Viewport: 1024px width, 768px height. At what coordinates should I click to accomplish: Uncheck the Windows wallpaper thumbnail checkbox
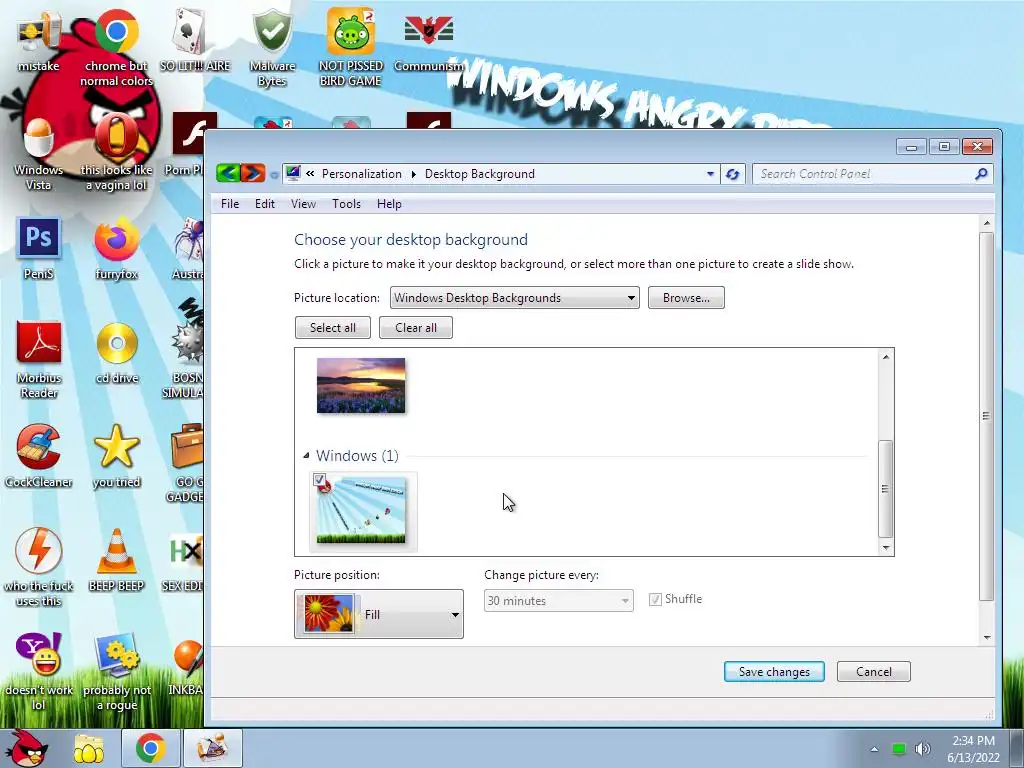tap(319, 479)
